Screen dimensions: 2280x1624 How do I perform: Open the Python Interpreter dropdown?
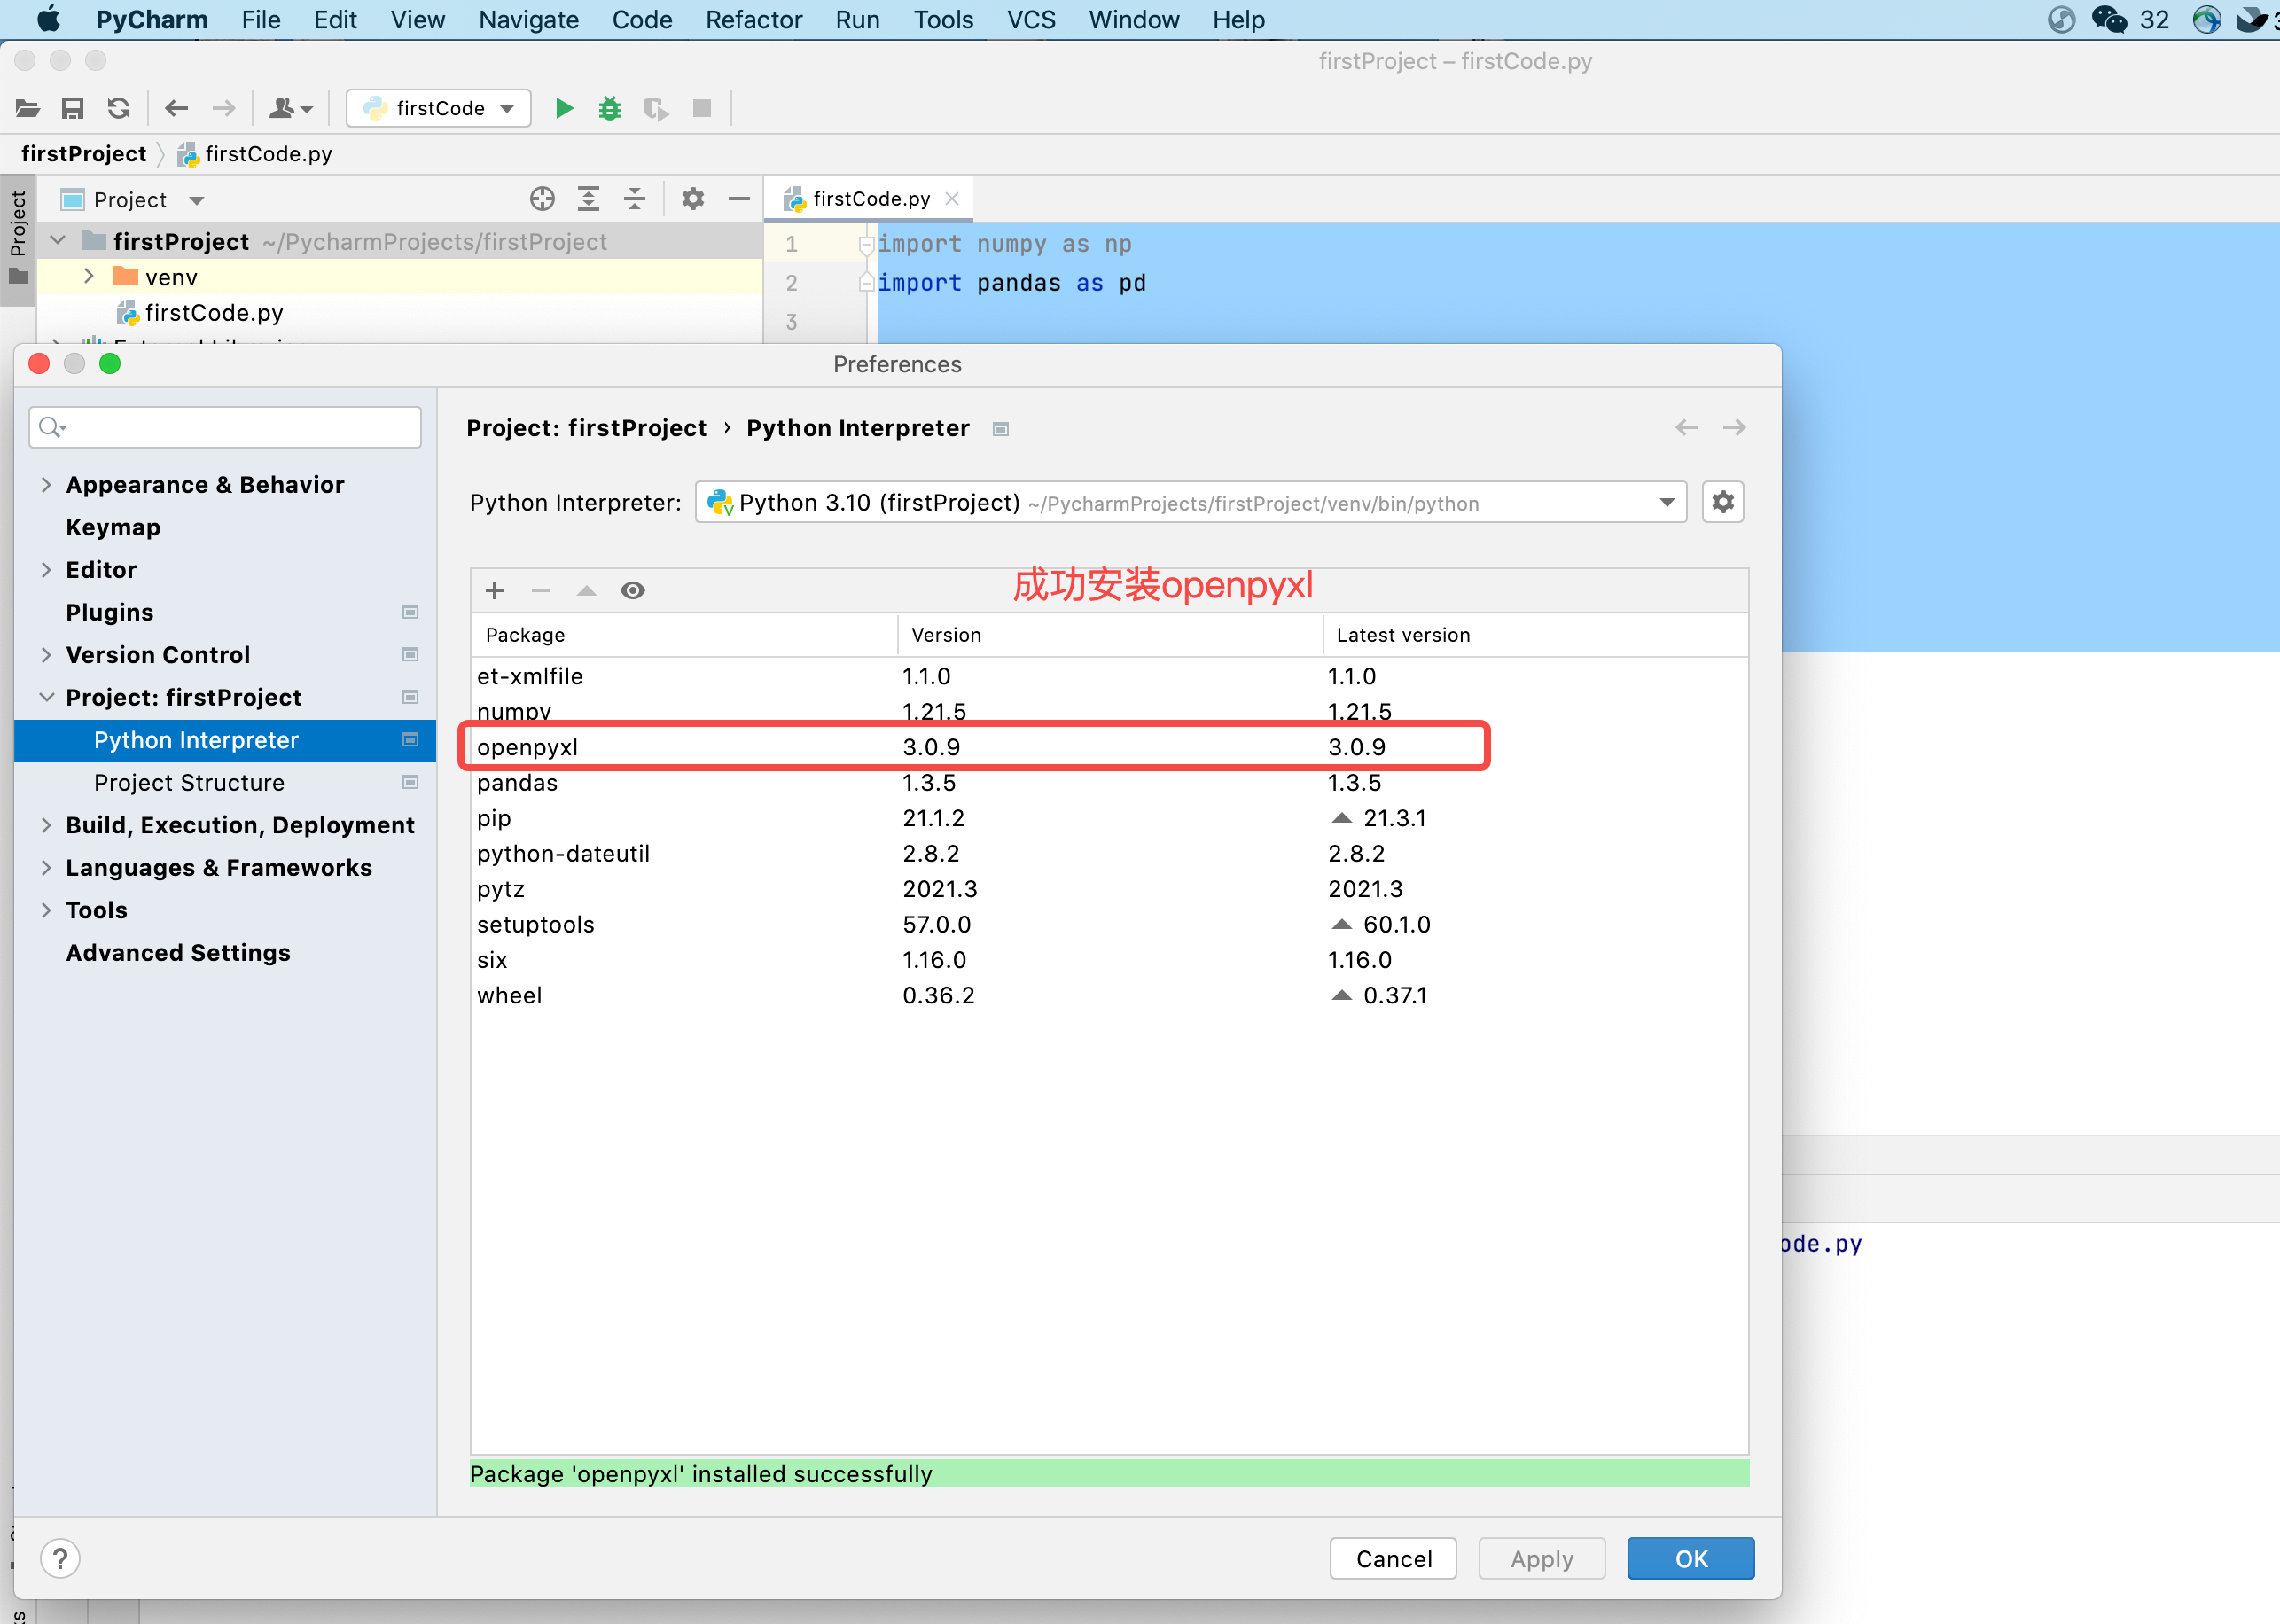pyautogui.click(x=1665, y=502)
